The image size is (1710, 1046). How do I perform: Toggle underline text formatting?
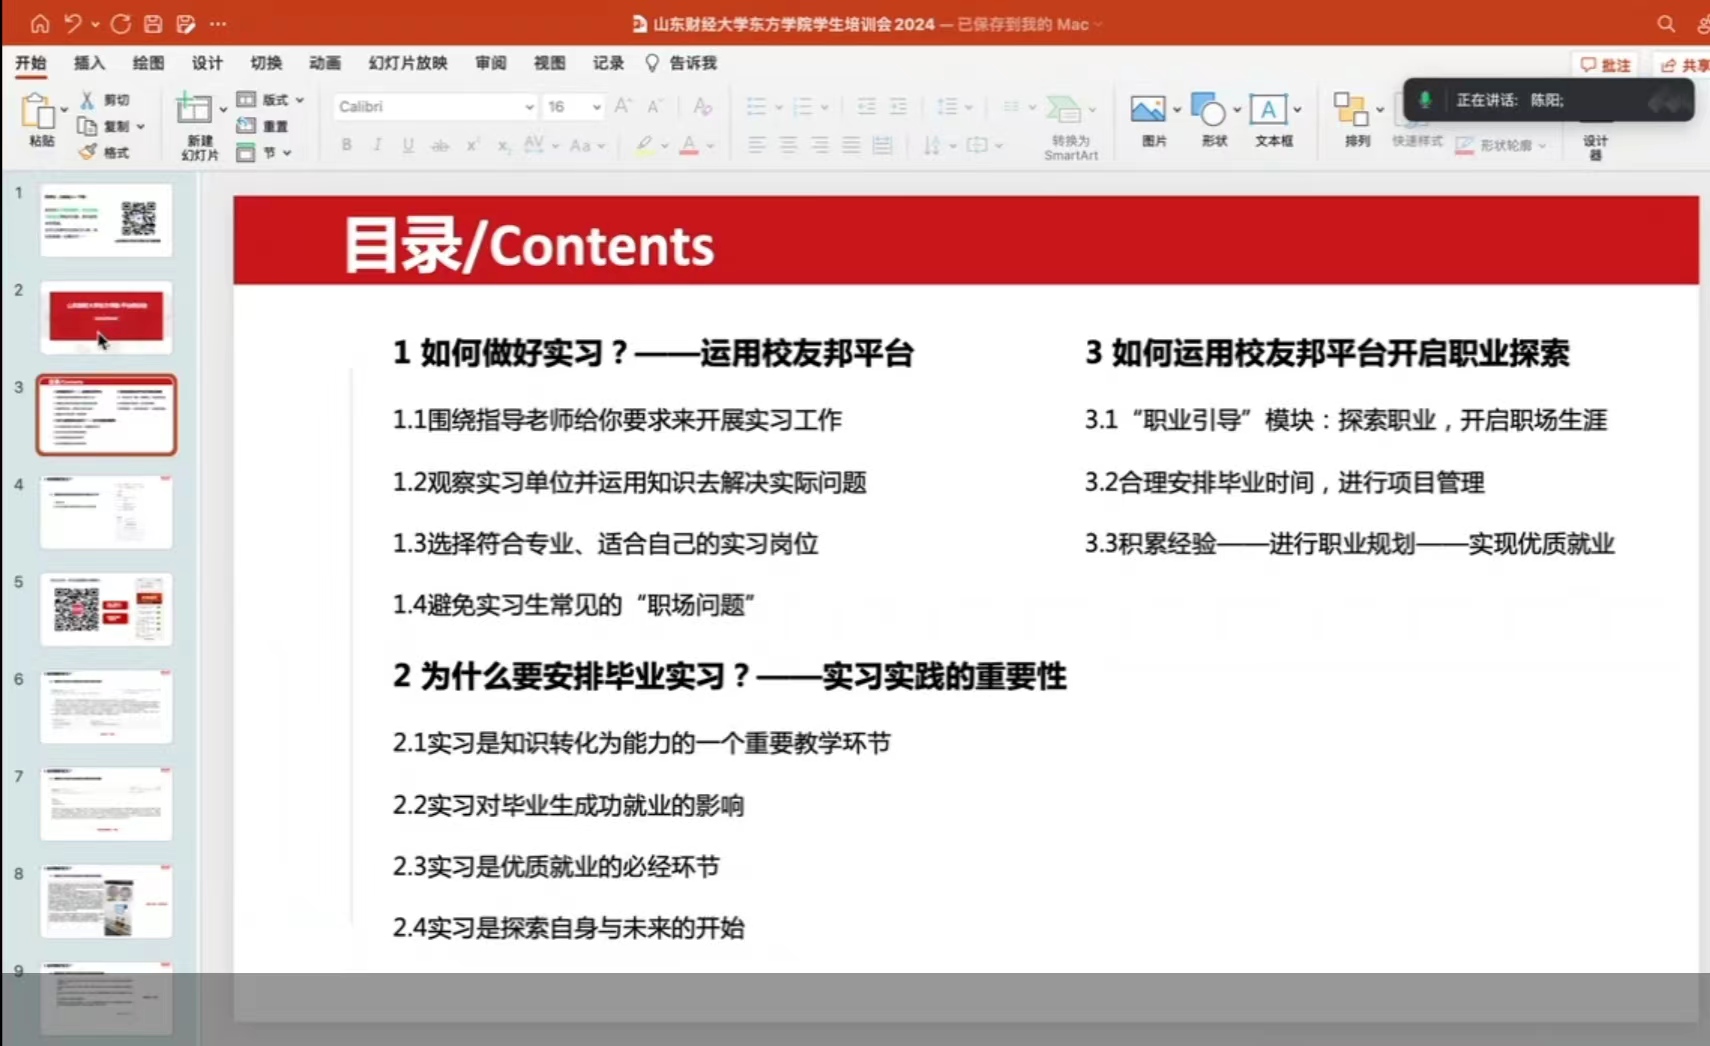tap(408, 145)
